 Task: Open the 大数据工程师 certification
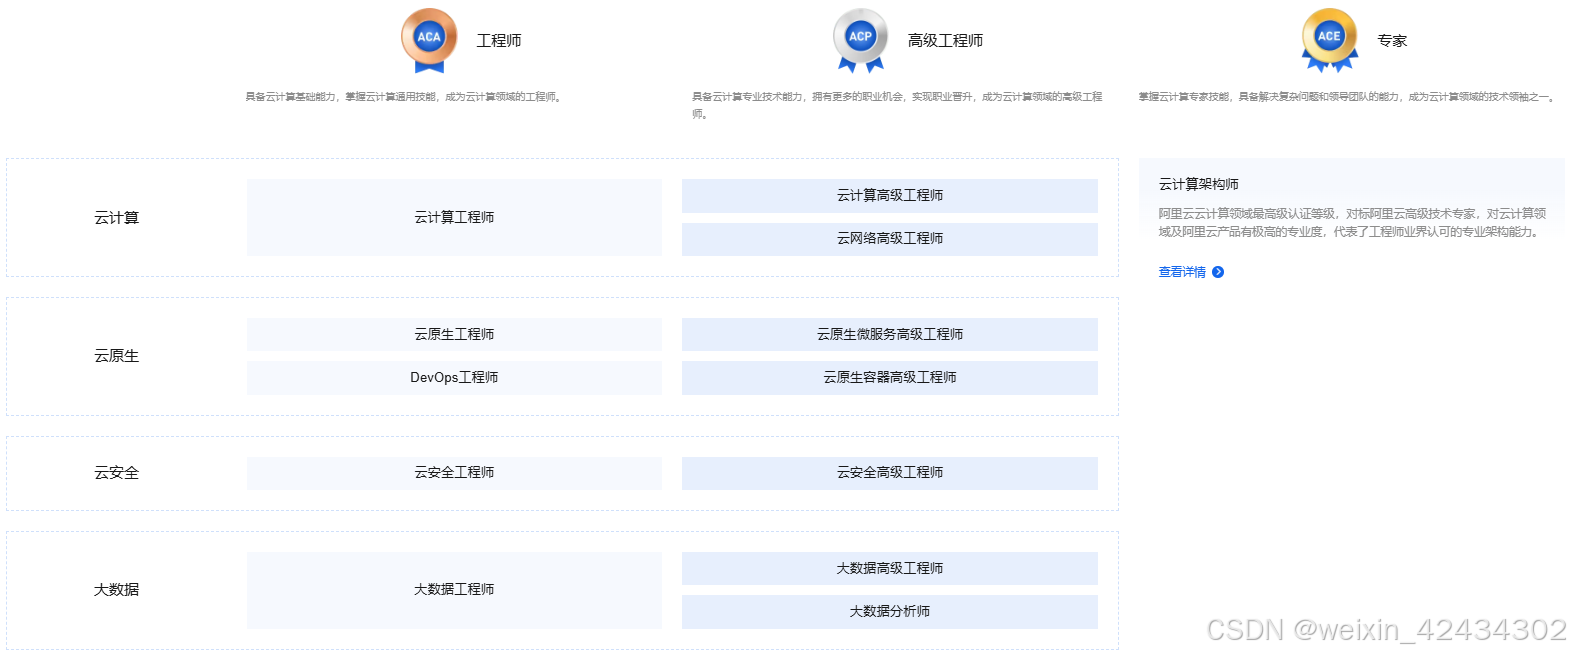(454, 590)
